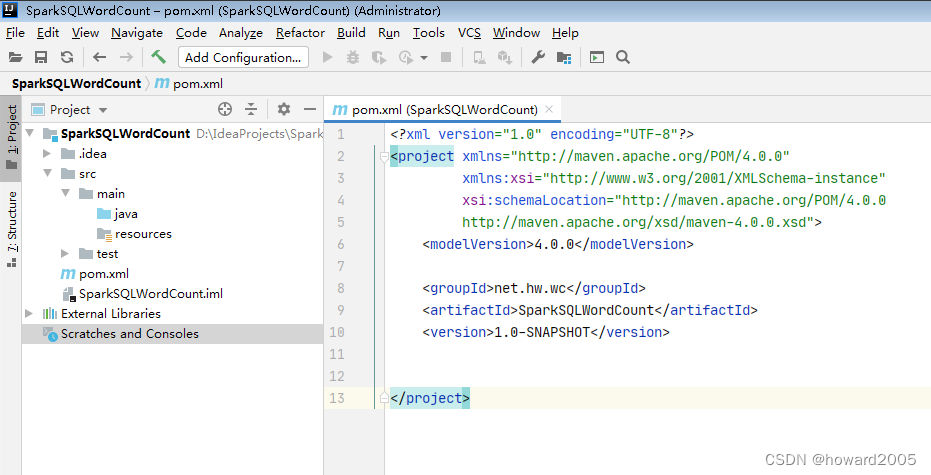Collapse the SparkSQLWordCount root node
Screen dimensions: 931x475
coord(30,133)
